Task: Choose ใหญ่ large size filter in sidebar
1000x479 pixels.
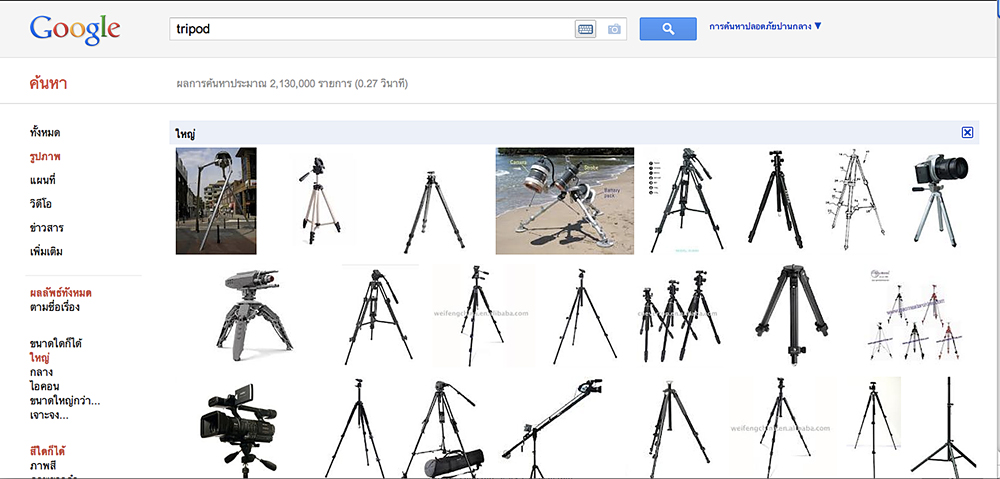Action: pos(40,358)
